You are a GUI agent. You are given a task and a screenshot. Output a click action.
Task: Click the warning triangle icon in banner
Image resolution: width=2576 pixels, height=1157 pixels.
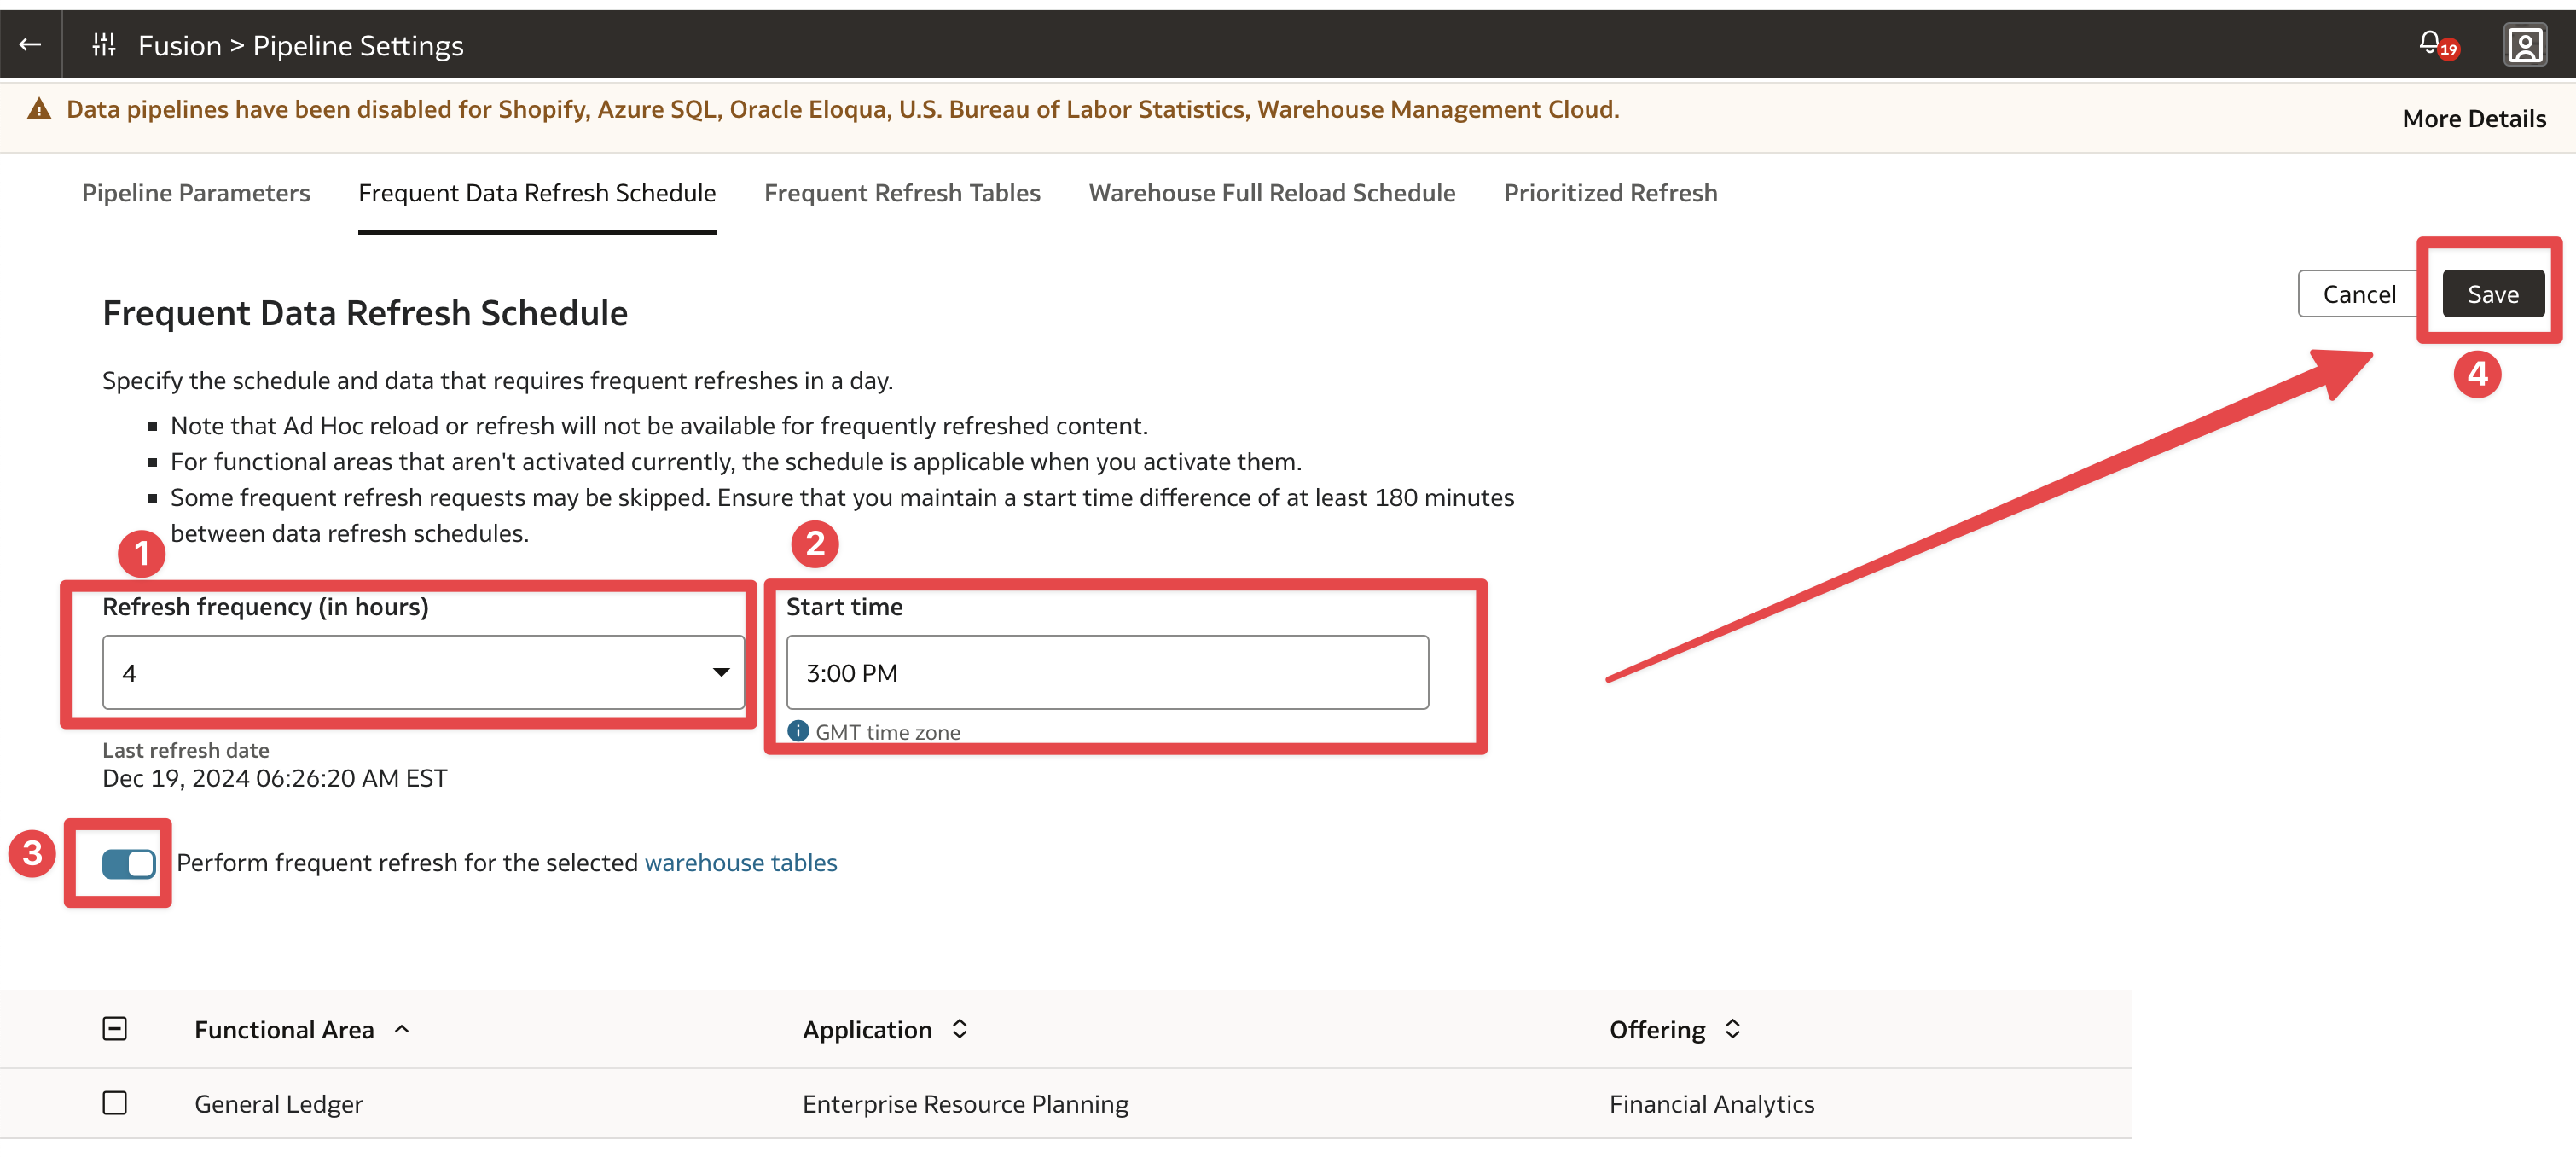pos(39,109)
